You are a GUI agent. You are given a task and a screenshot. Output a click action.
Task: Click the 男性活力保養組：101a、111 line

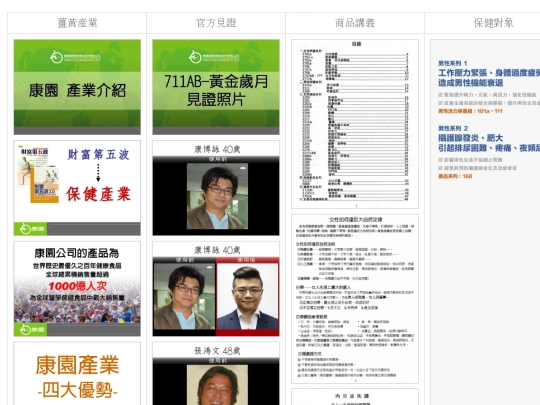coord(470,111)
